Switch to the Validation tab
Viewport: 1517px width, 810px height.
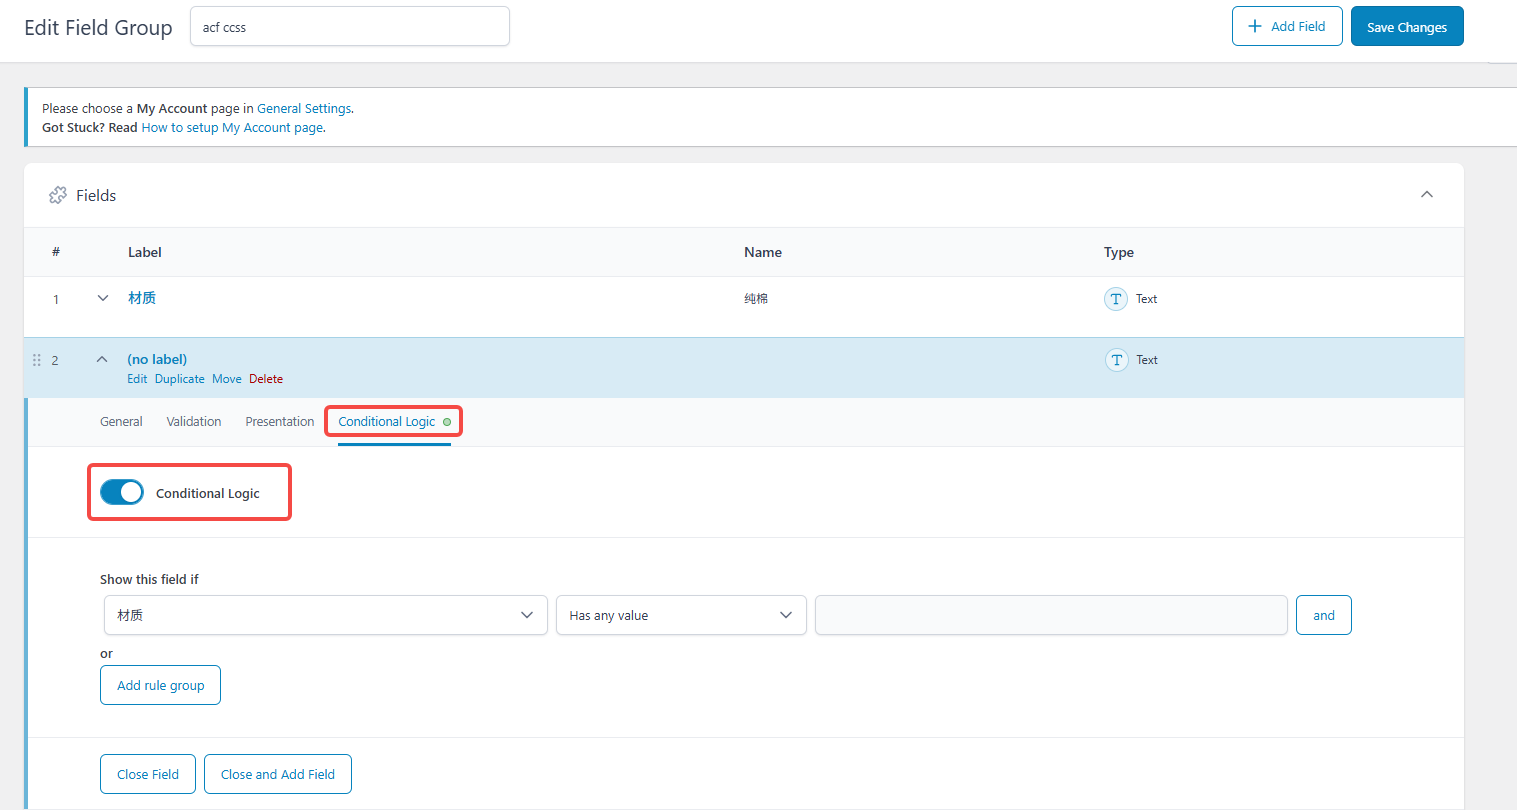[x=194, y=422]
